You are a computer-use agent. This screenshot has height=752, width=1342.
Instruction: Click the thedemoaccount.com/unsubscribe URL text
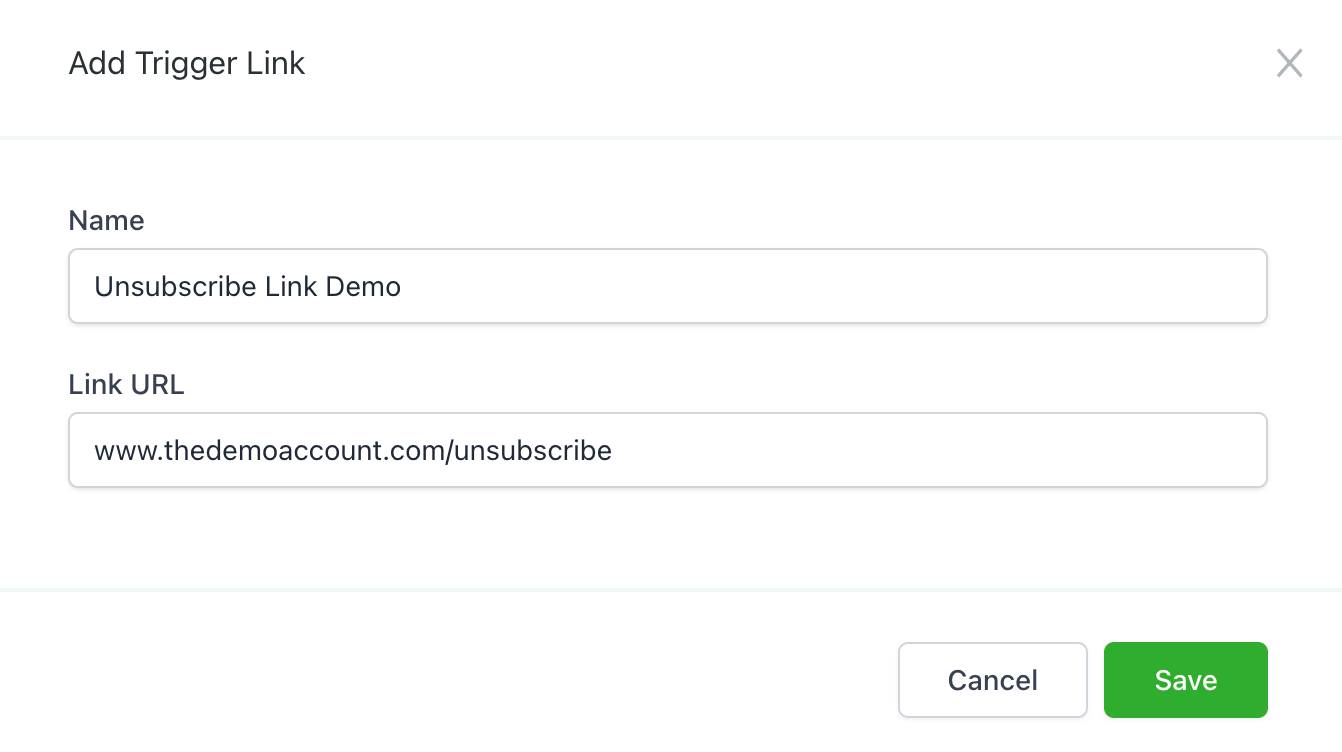[353, 451]
